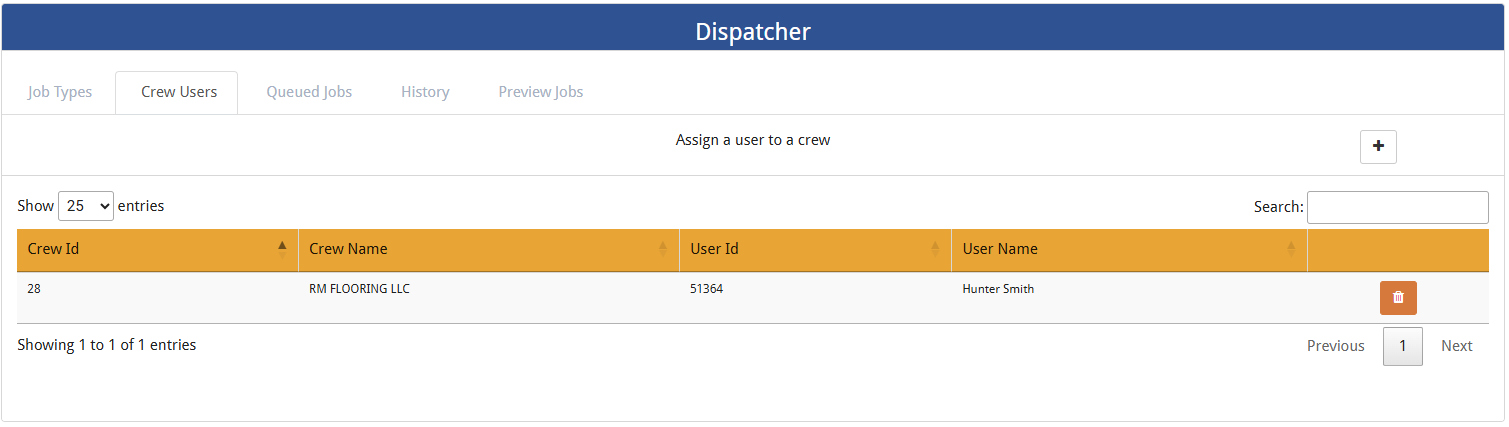Screen dimensions: 1509x427
Task: Select the cell 'RM FLOORING LLC'
Action: 360,289
